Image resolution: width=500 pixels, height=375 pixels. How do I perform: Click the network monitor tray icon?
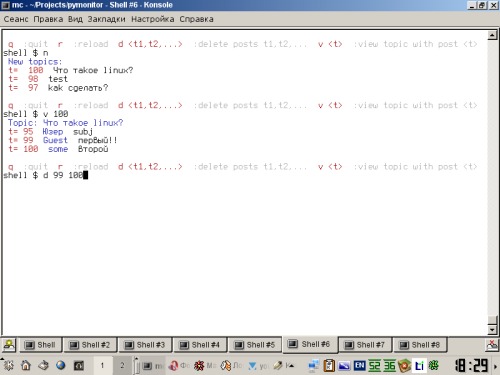click(x=313, y=366)
